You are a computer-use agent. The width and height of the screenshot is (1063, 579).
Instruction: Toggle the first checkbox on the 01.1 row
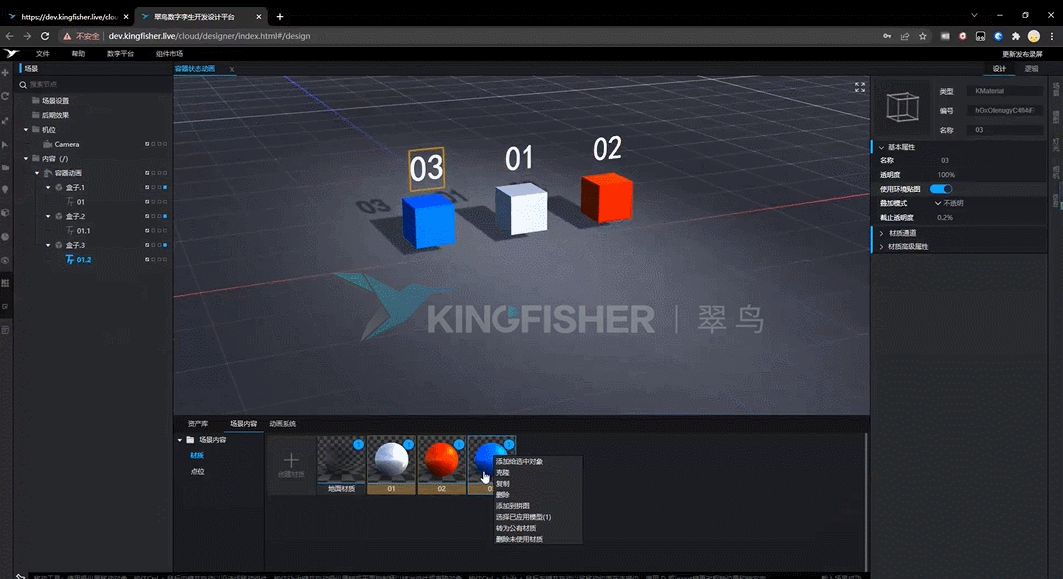click(147, 231)
